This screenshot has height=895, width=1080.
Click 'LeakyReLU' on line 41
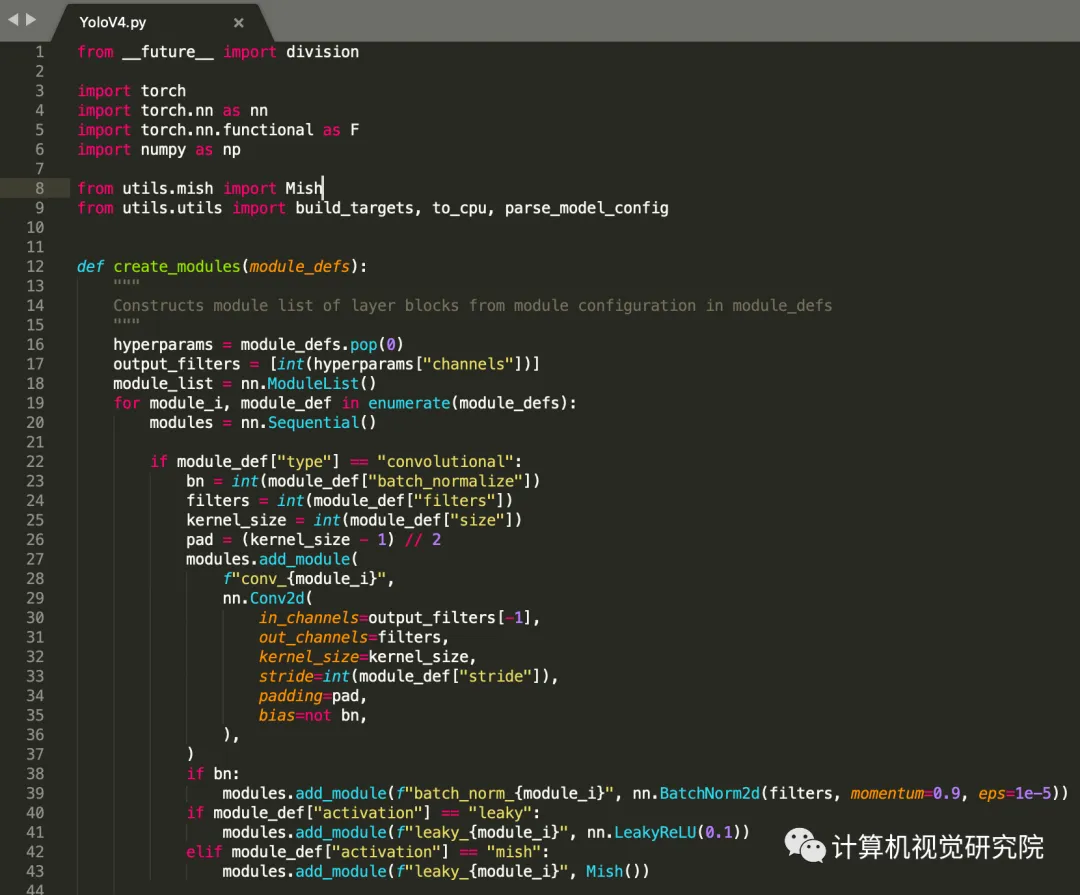(x=655, y=832)
